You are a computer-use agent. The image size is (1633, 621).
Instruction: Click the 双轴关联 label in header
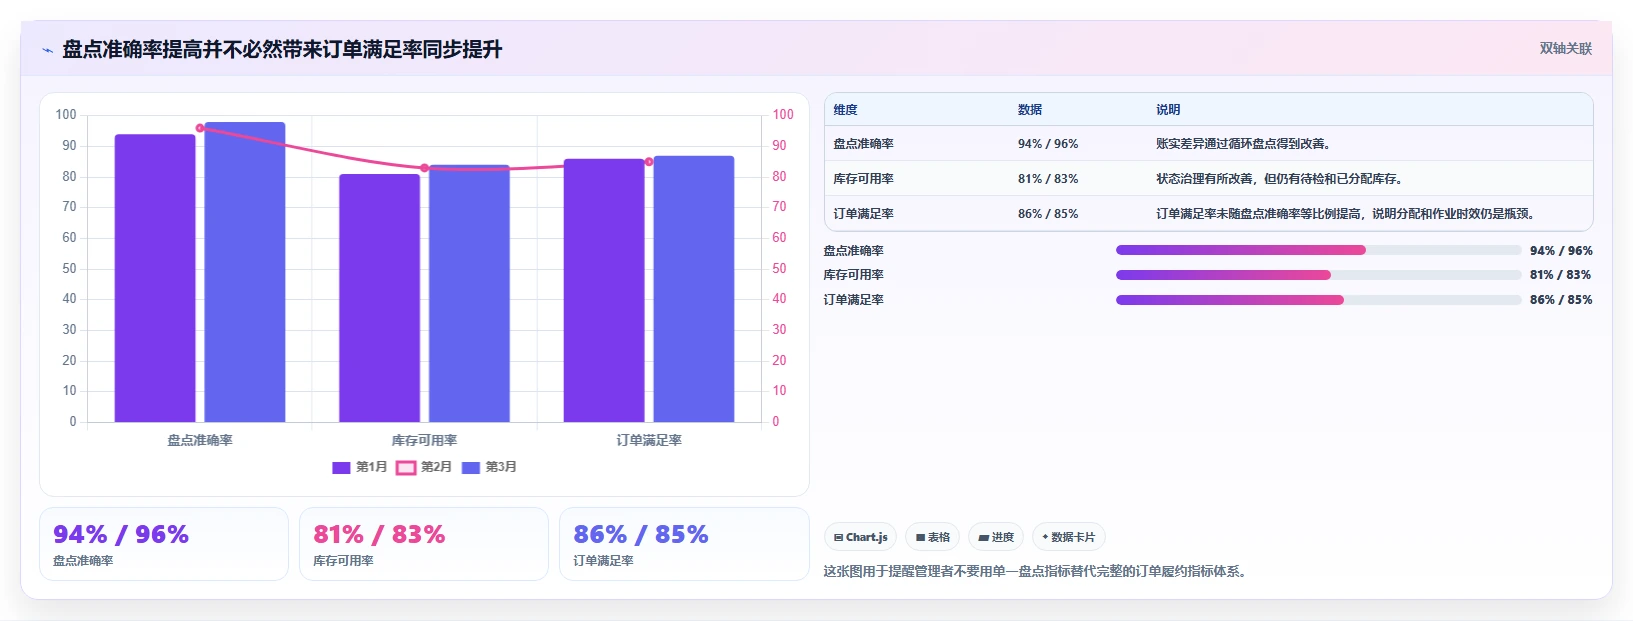[x=1565, y=49]
